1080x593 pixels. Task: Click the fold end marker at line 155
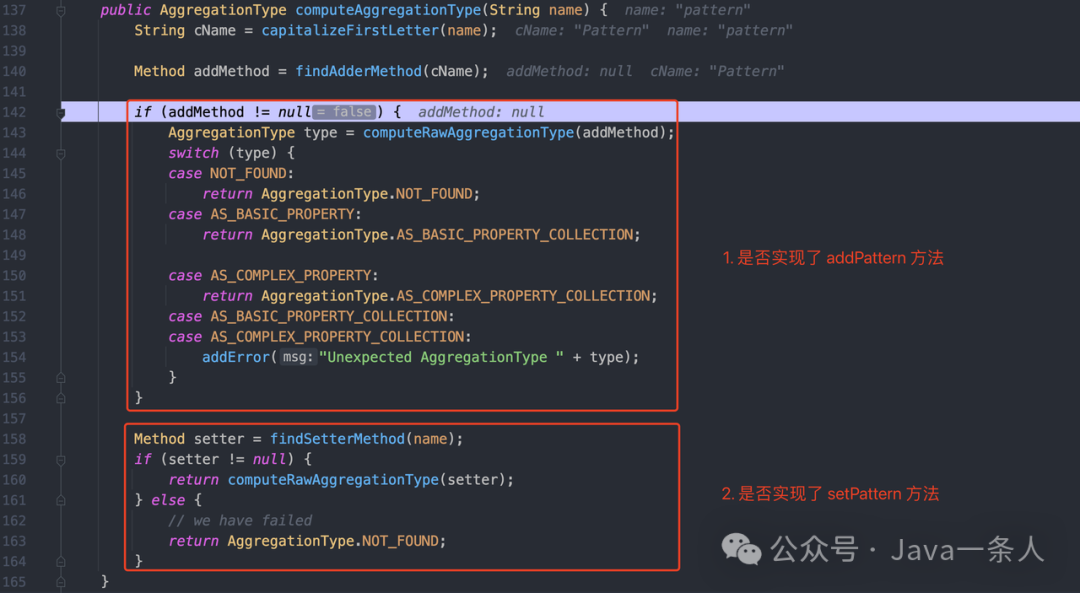61,377
